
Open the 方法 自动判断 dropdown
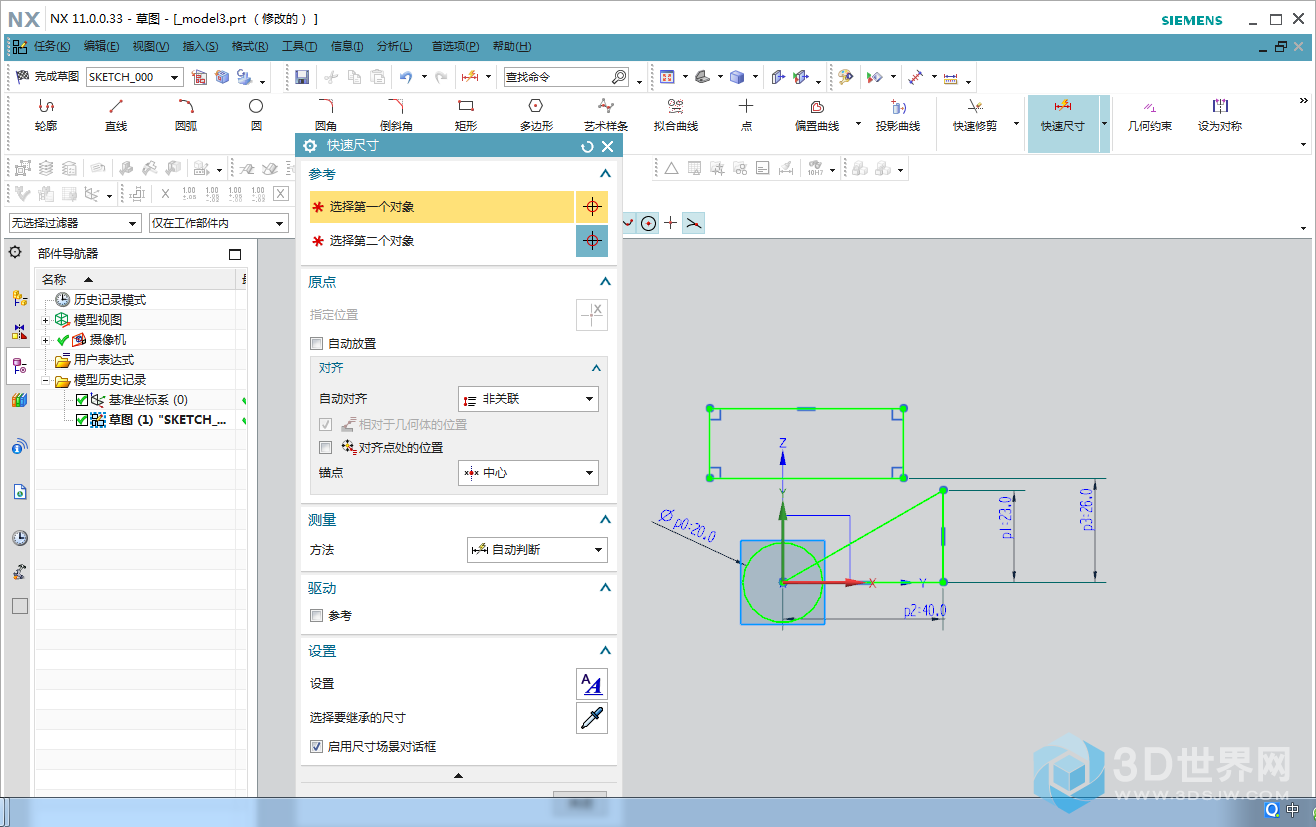[537, 550]
